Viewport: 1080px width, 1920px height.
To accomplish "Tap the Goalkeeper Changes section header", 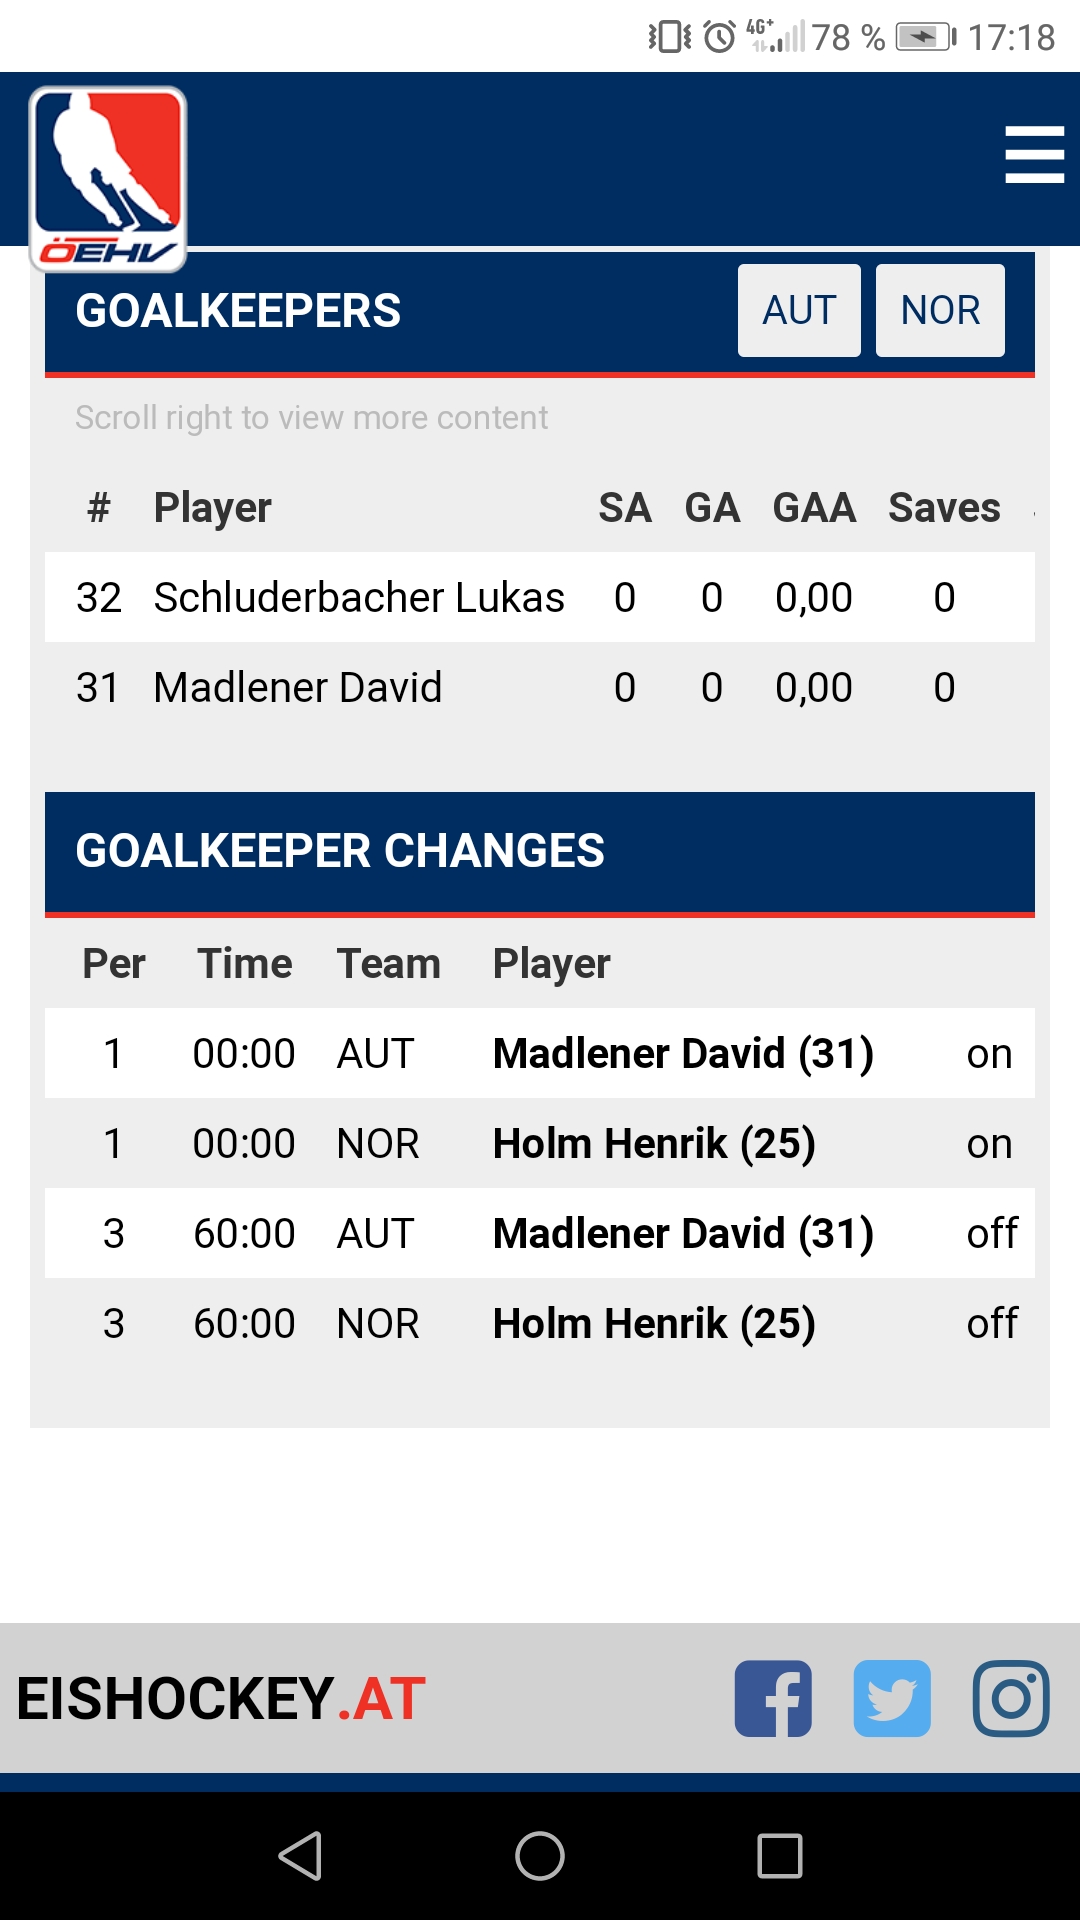I will [340, 851].
